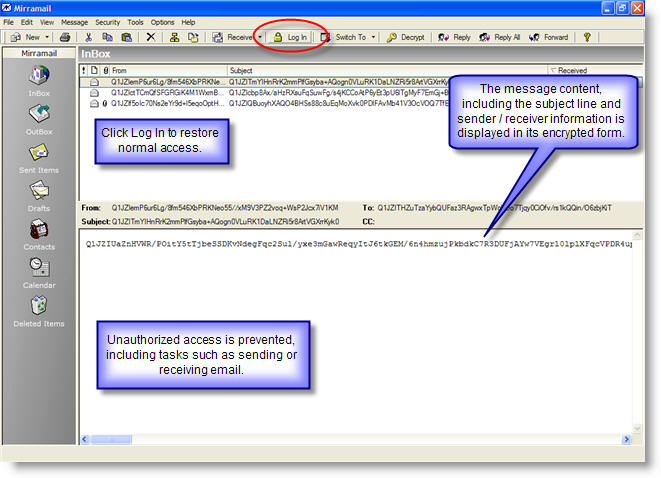The image size is (661, 478).
Task: Open the File menu
Action: 8,22
